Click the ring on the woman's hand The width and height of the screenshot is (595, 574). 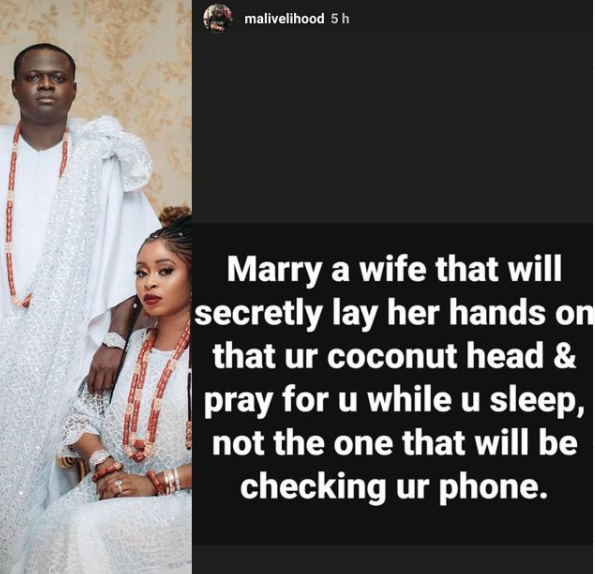119,485
